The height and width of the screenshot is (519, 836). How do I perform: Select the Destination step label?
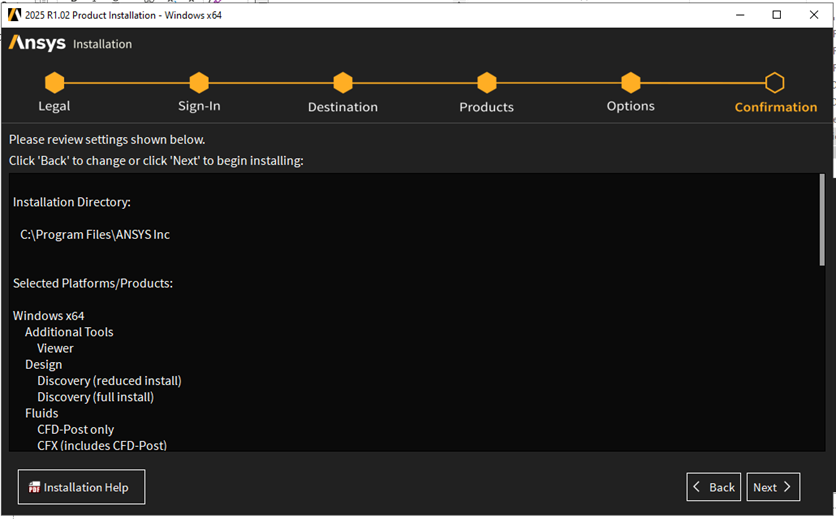343,107
